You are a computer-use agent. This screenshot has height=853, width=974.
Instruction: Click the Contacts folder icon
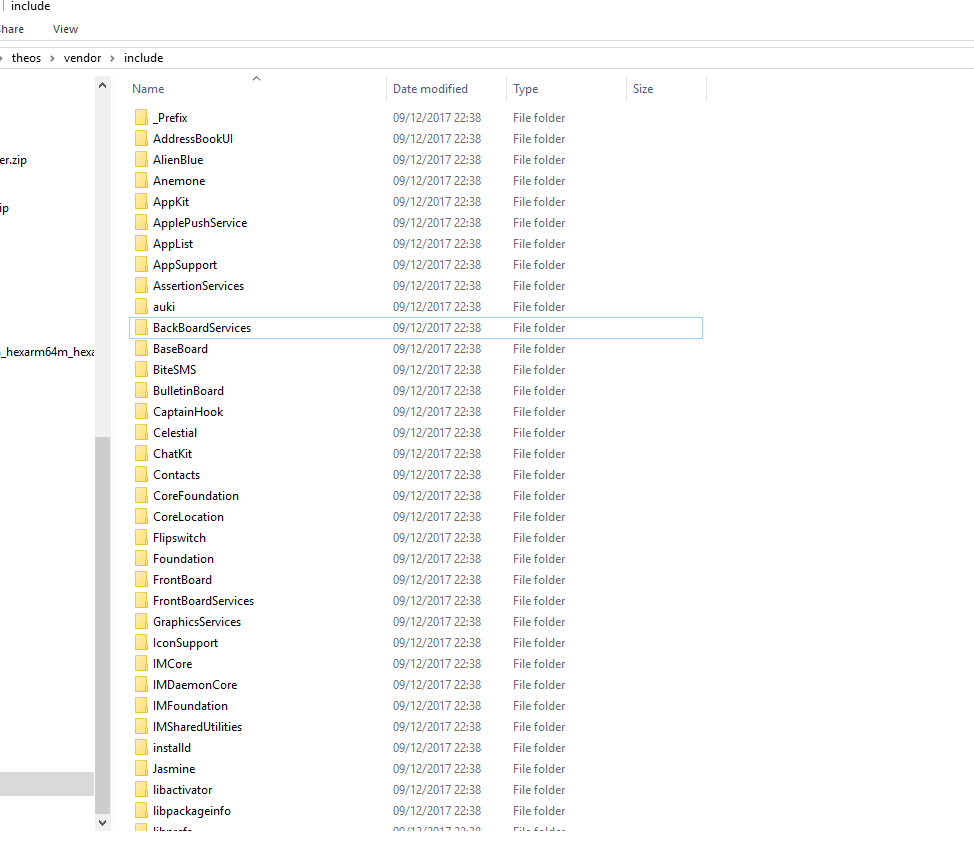tap(142, 475)
